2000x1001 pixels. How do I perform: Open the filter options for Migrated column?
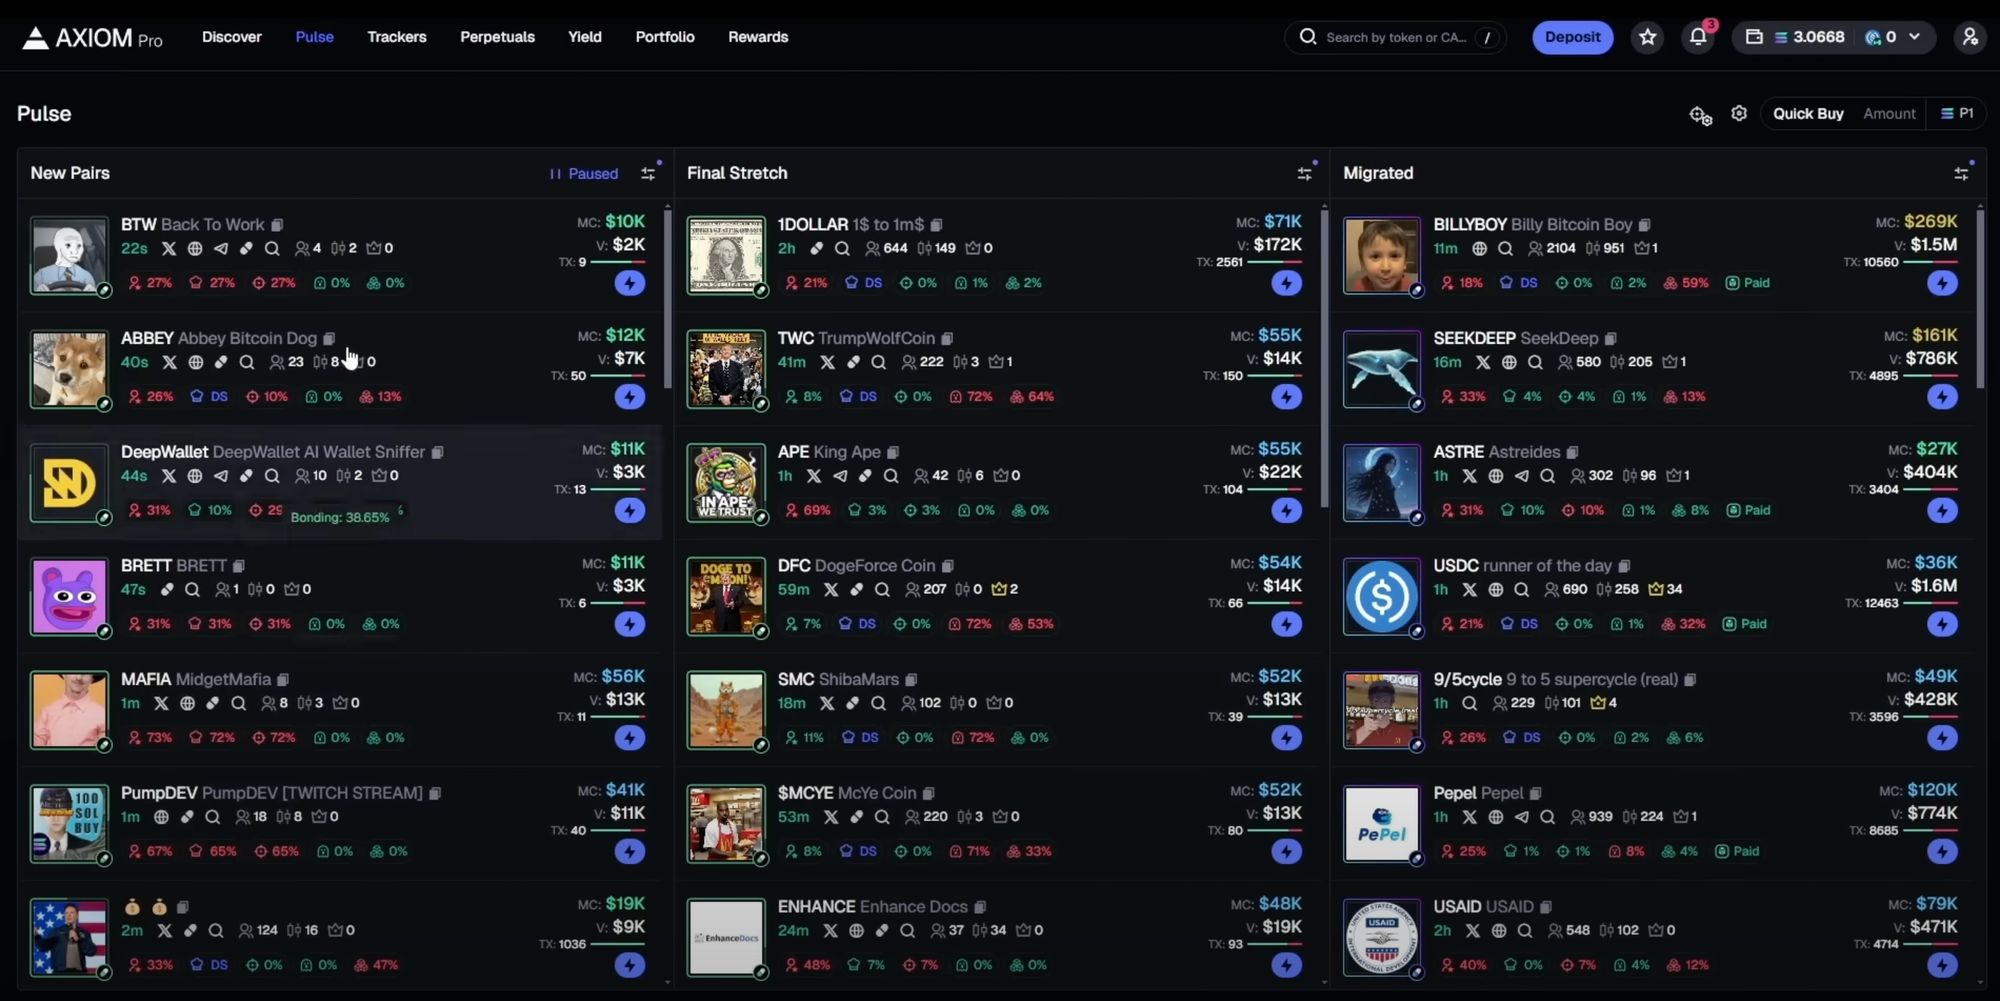[1961, 173]
